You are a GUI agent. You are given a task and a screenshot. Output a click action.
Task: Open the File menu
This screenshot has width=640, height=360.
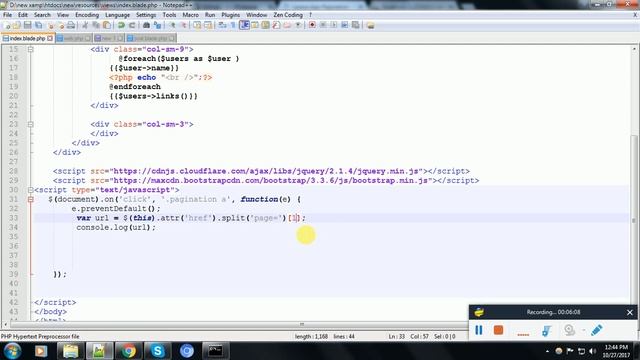(x=7, y=15)
